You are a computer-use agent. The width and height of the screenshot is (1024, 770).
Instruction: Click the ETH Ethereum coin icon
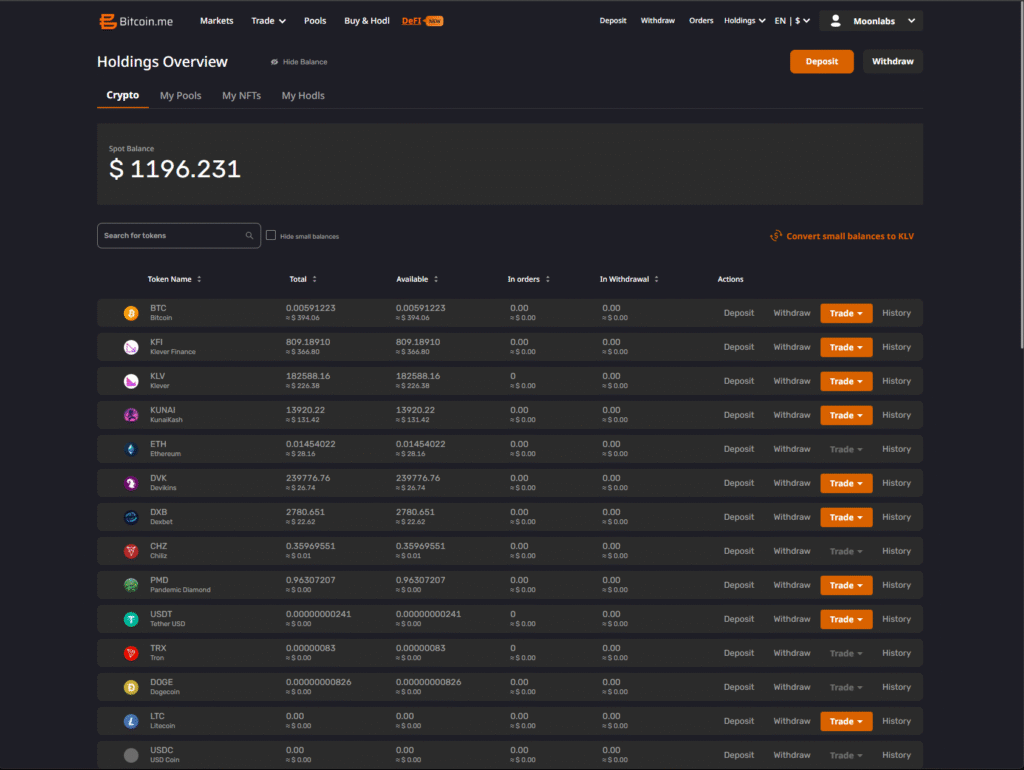(131, 449)
